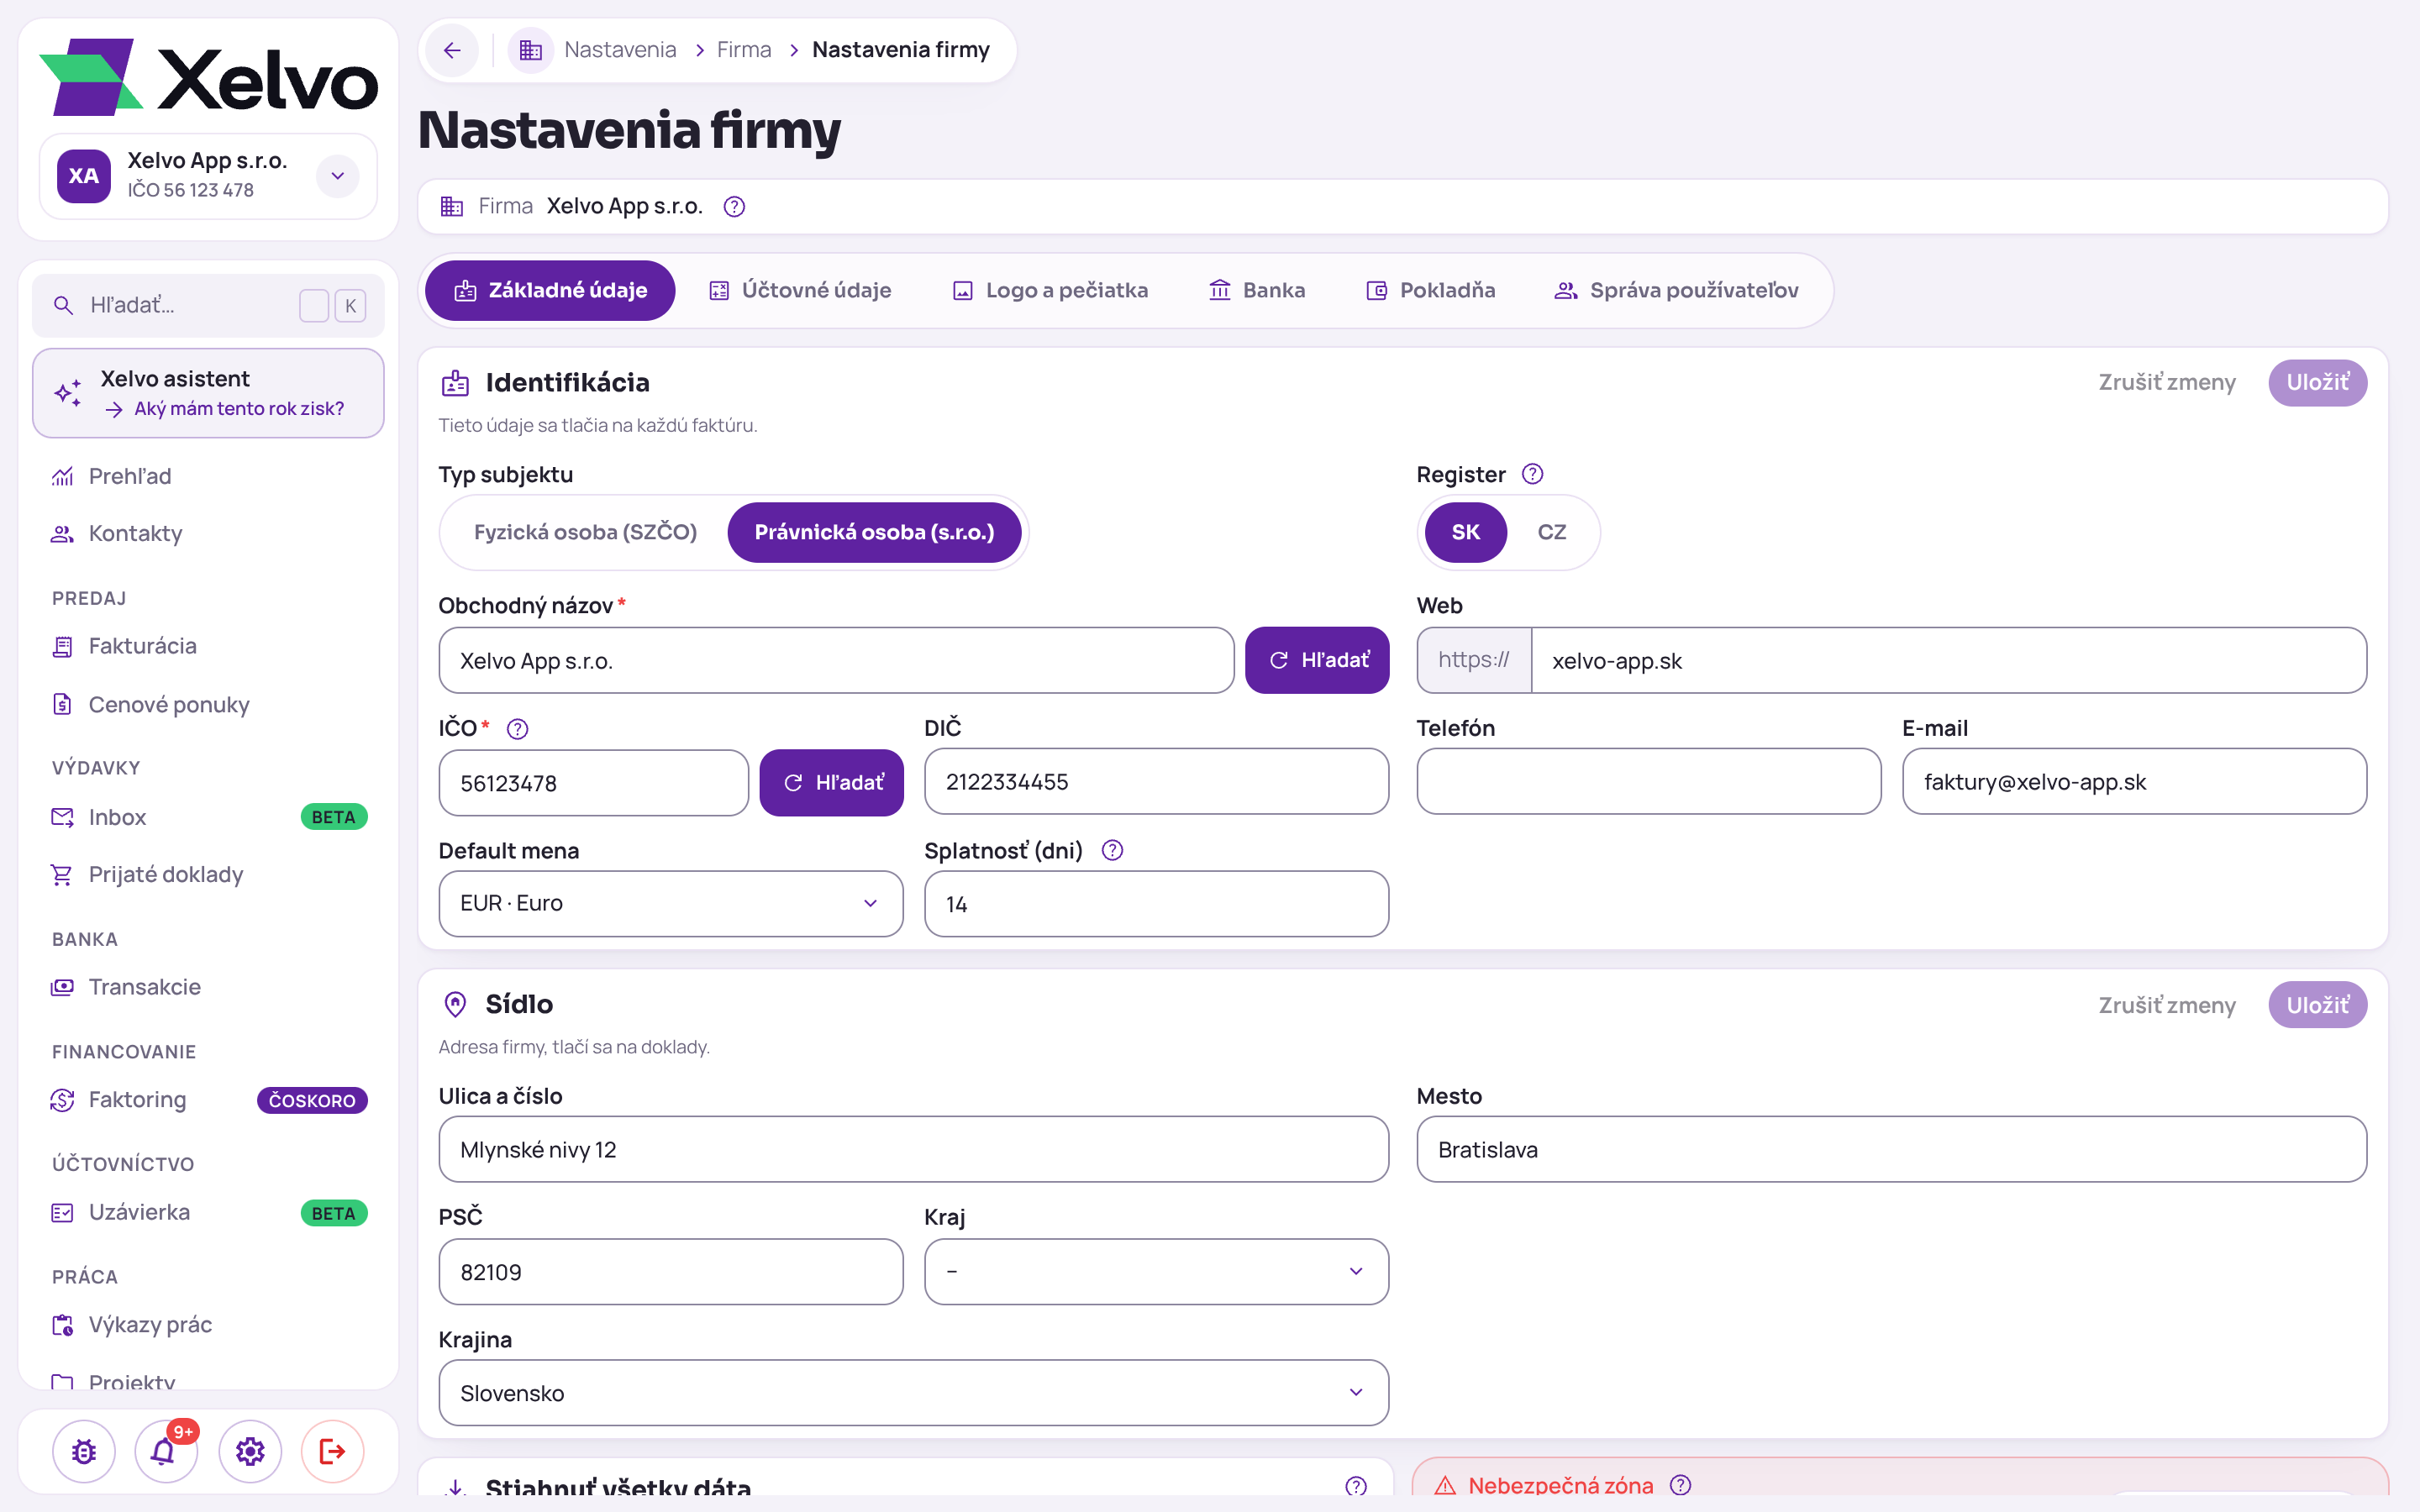Click Hľadať button next to Obchodný názov
The image size is (2420, 1512).
(x=1317, y=660)
